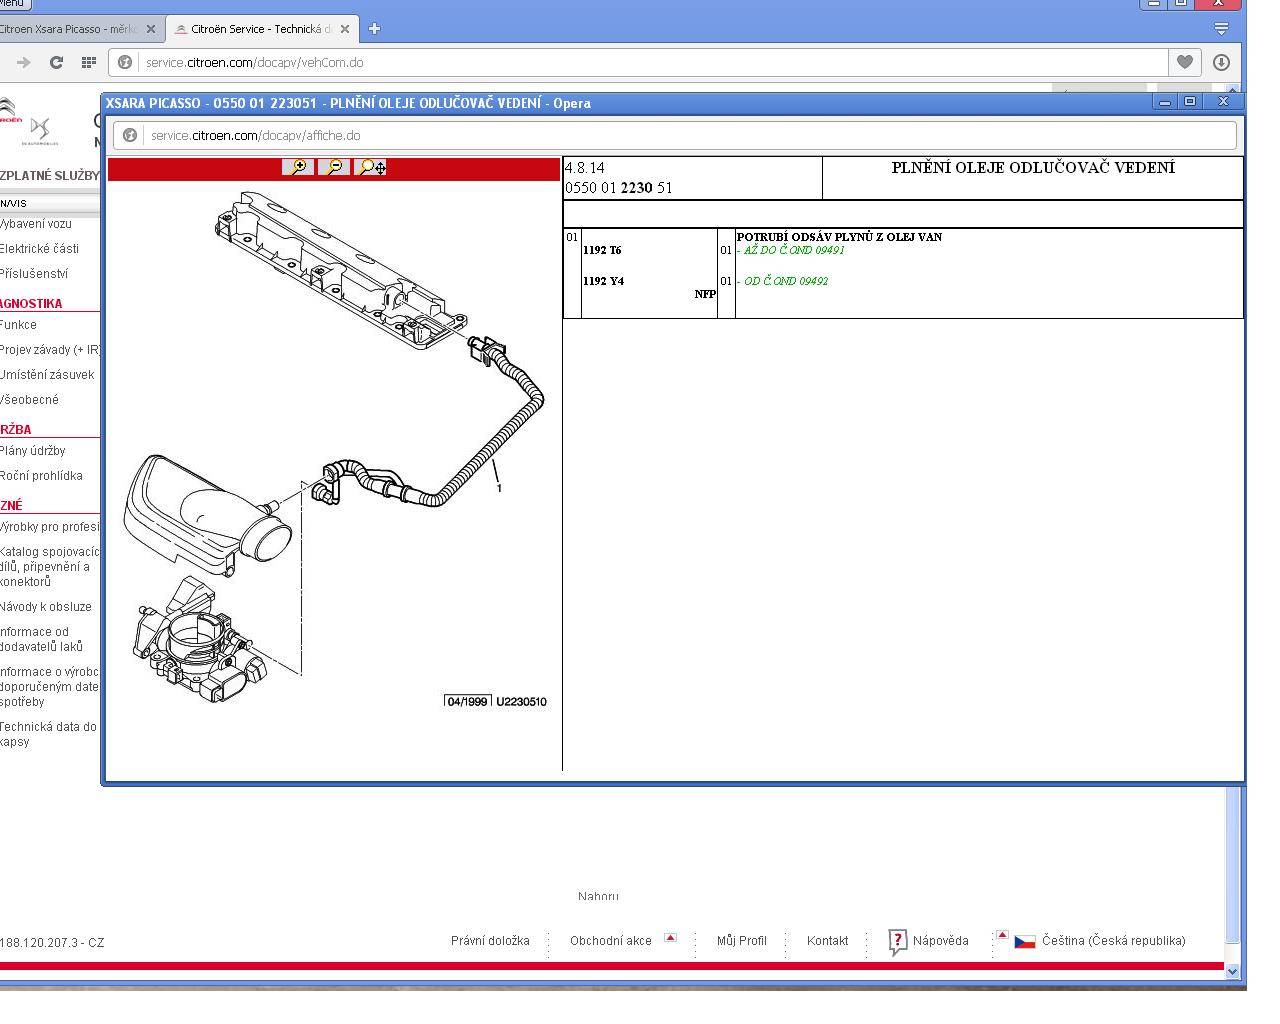Minimize the XSARA PICASSO popup window
1280x1024 pixels.
(1165, 101)
